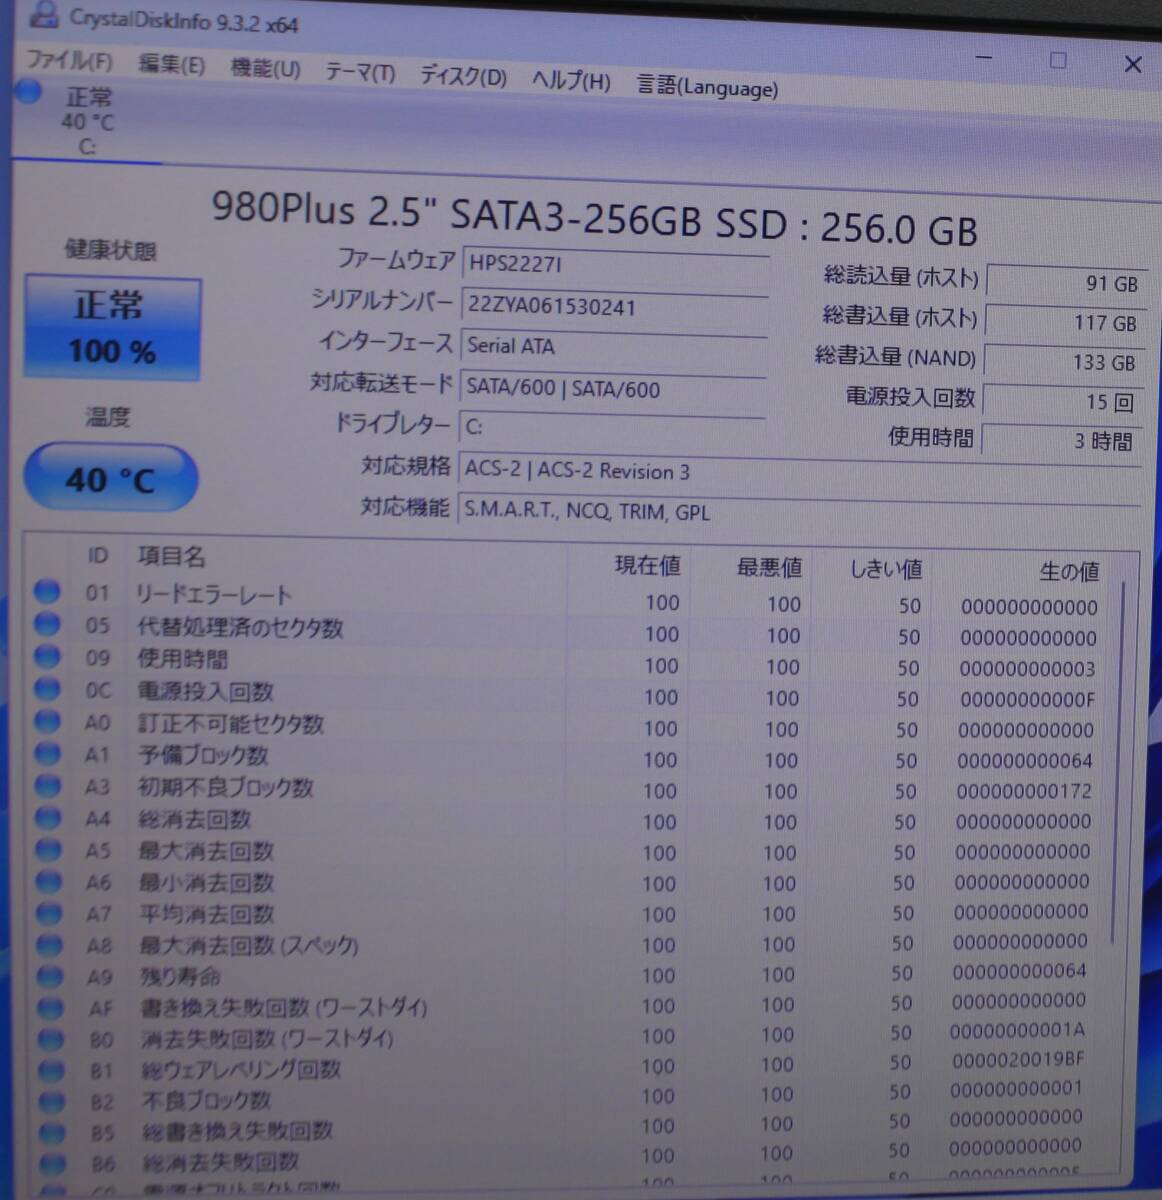The height and width of the screenshot is (1200, 1162).
Task: Click power on count value 15 回
Action: 1061,401
